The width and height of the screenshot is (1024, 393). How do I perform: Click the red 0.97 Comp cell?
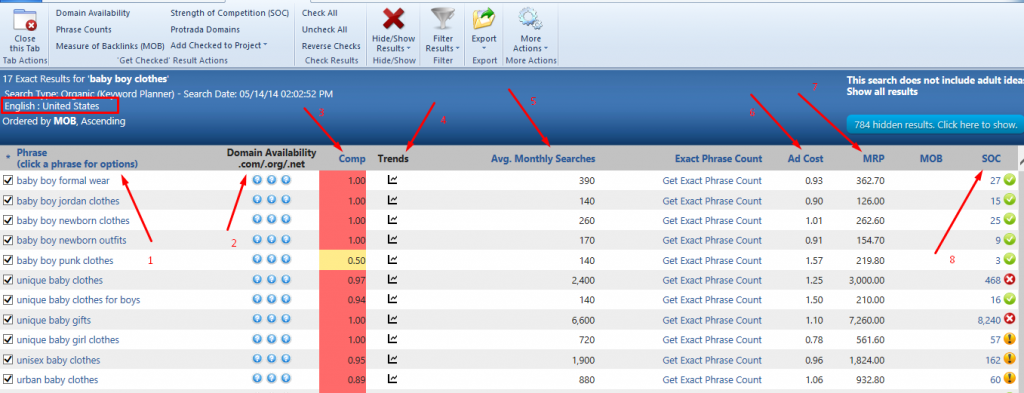(x=344, y=280)
